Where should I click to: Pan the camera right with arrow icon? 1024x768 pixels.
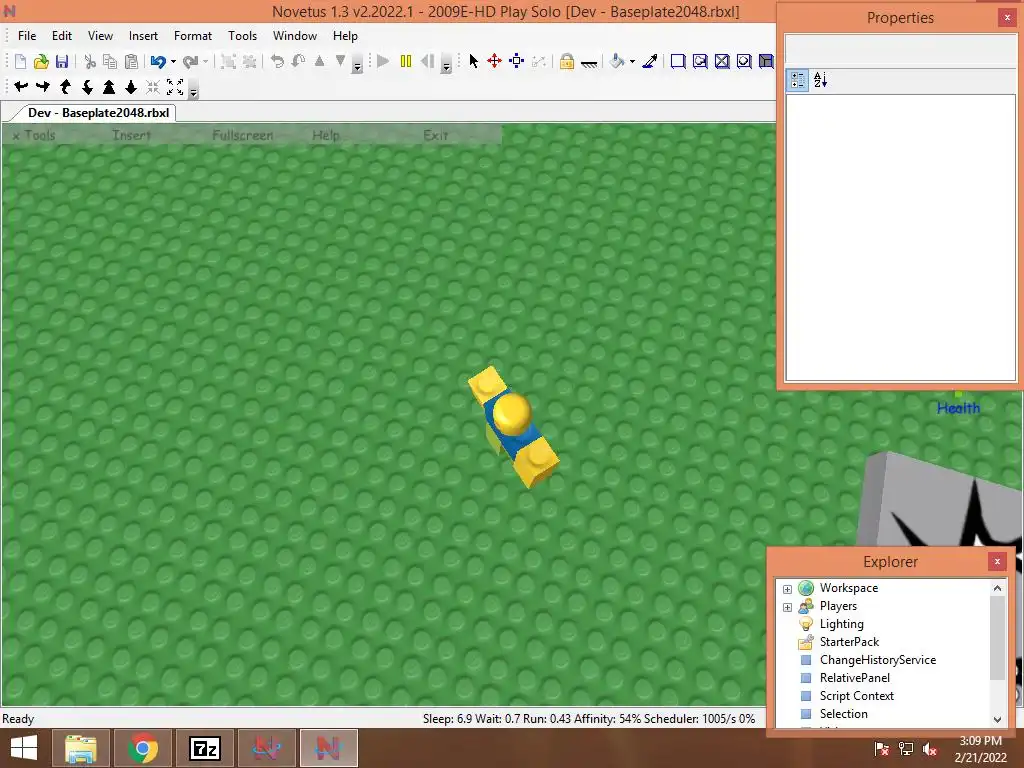43,86
